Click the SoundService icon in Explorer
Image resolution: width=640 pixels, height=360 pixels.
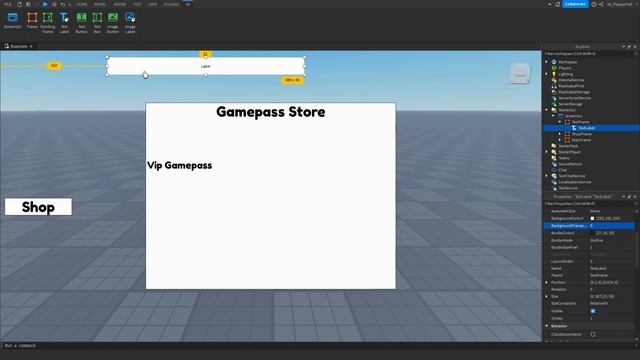click(x=554, y=164)
